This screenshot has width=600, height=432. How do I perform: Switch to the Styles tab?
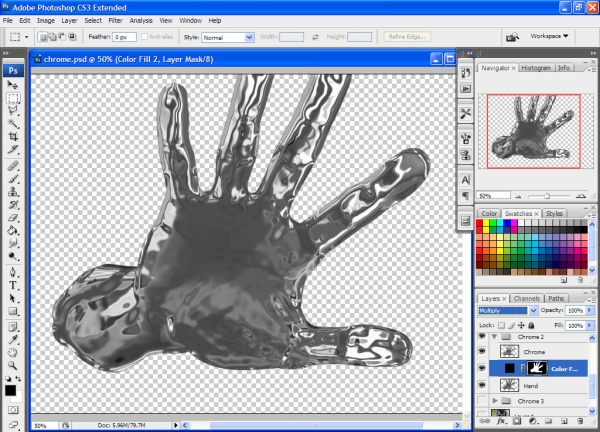coord(554,214)
